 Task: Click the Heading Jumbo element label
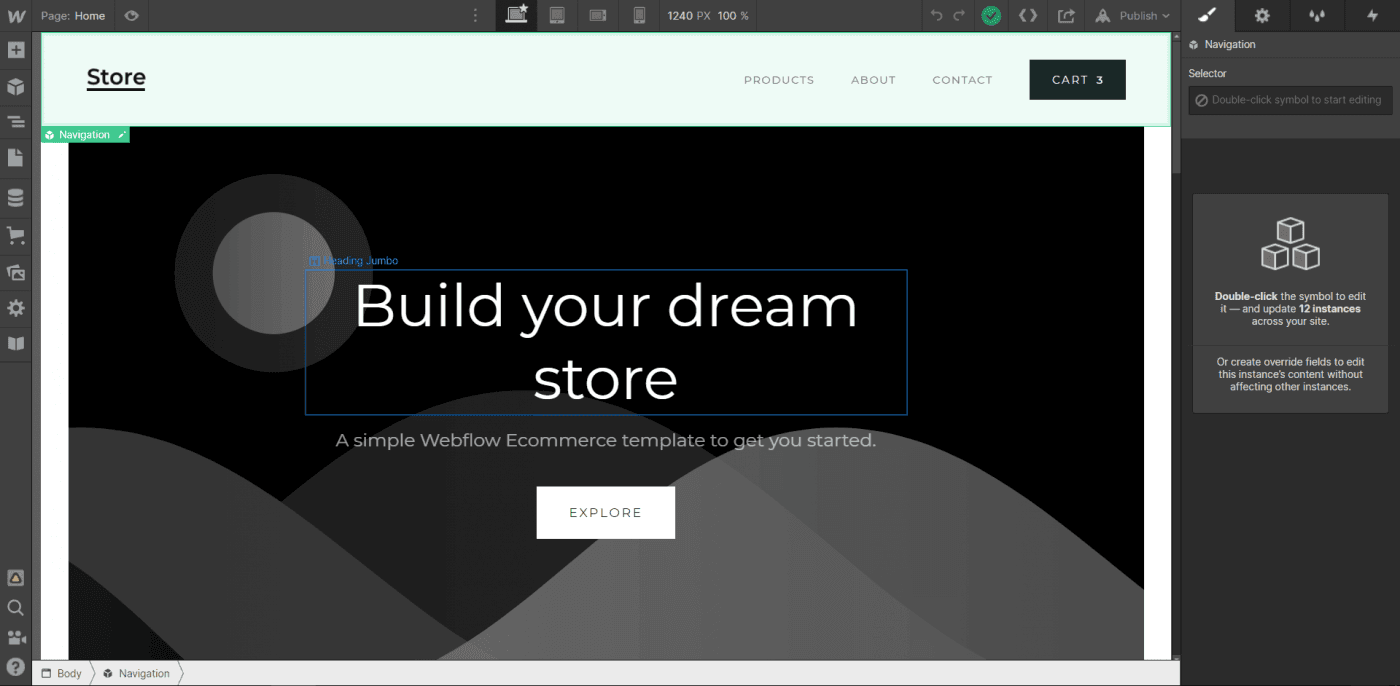pos(354,261)
